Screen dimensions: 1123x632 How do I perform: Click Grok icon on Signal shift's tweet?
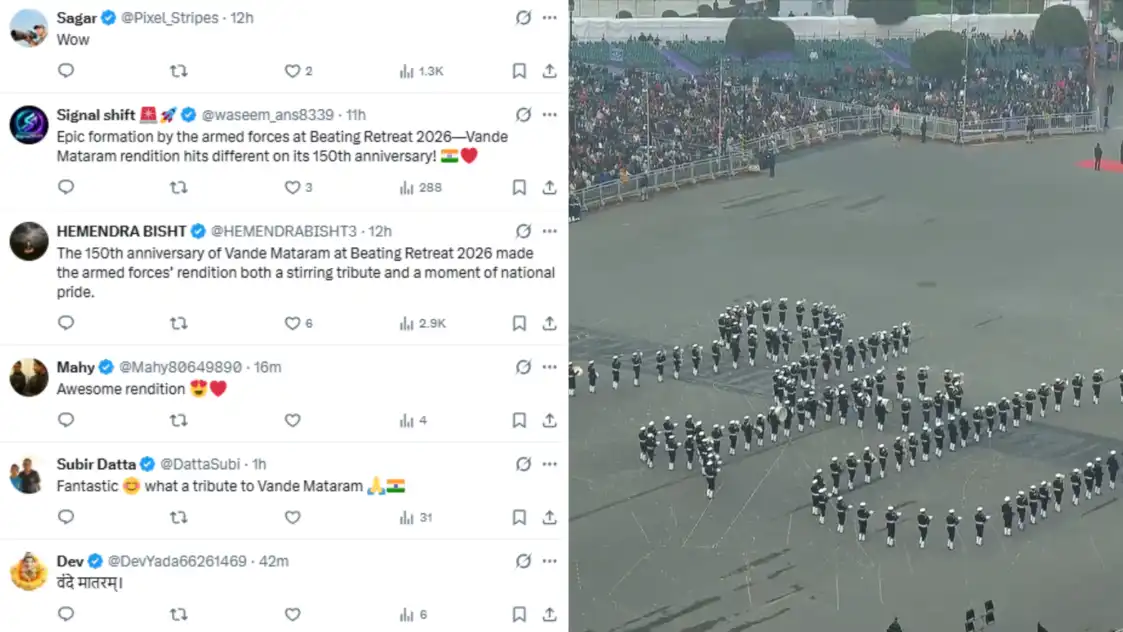point(524,115)
